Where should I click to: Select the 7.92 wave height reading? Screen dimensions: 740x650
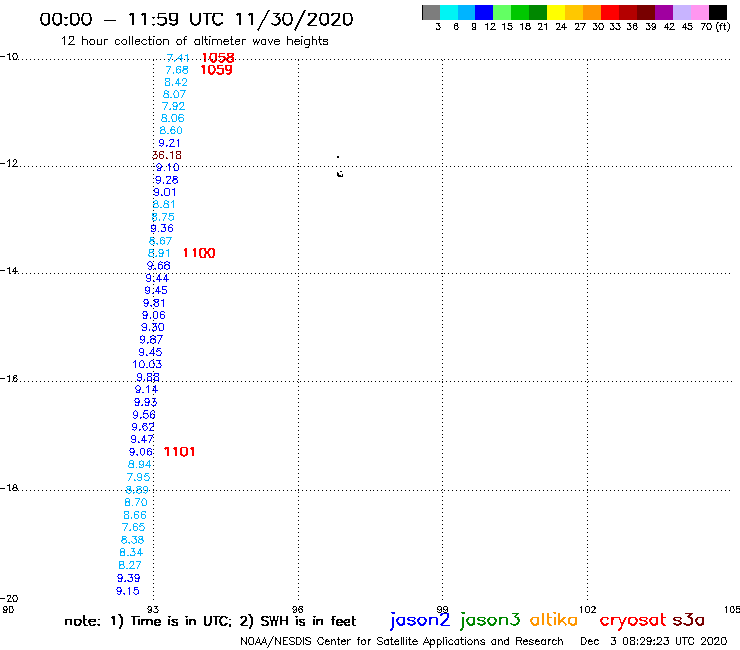[x=173, y=106]
